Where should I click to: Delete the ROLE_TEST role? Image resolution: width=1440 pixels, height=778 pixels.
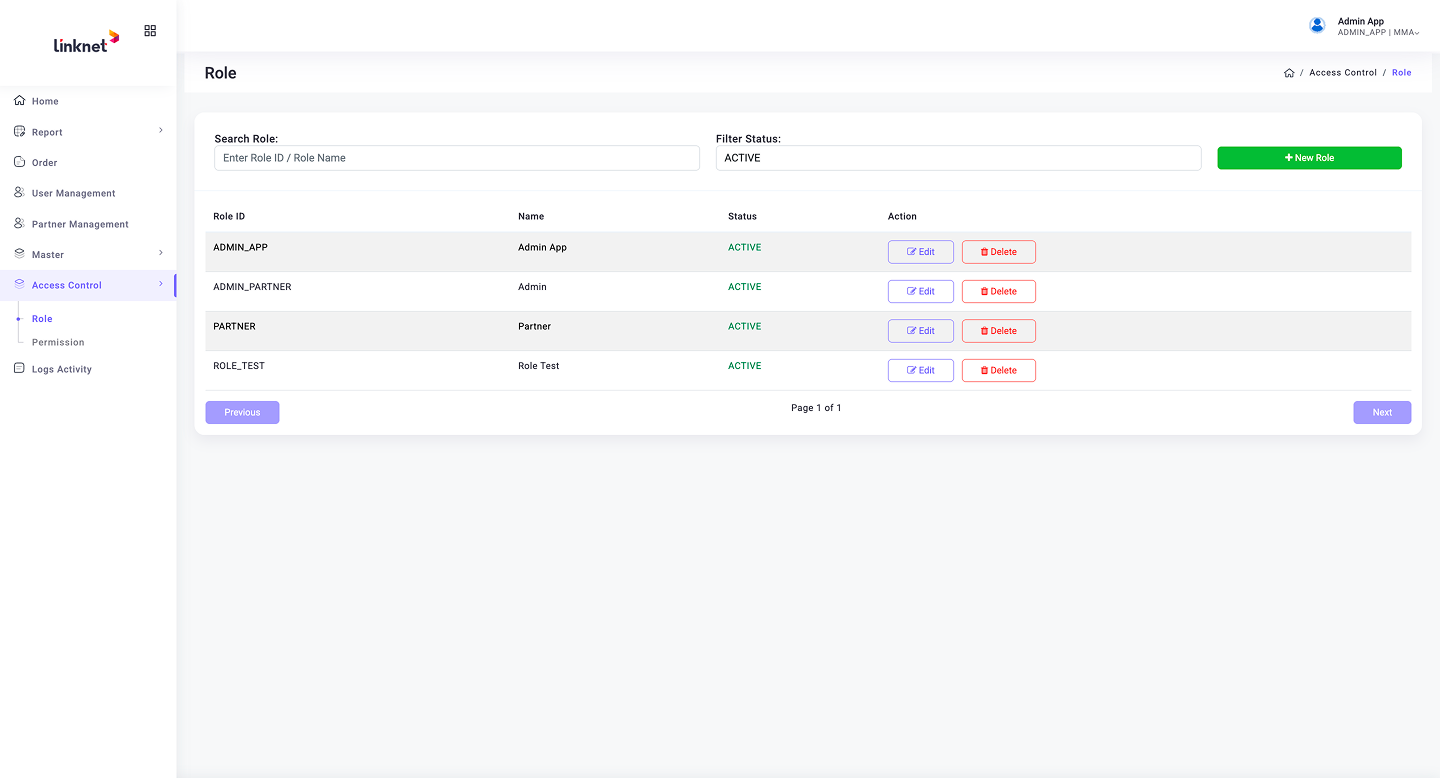pyautogui.click(x=999, y=370)
